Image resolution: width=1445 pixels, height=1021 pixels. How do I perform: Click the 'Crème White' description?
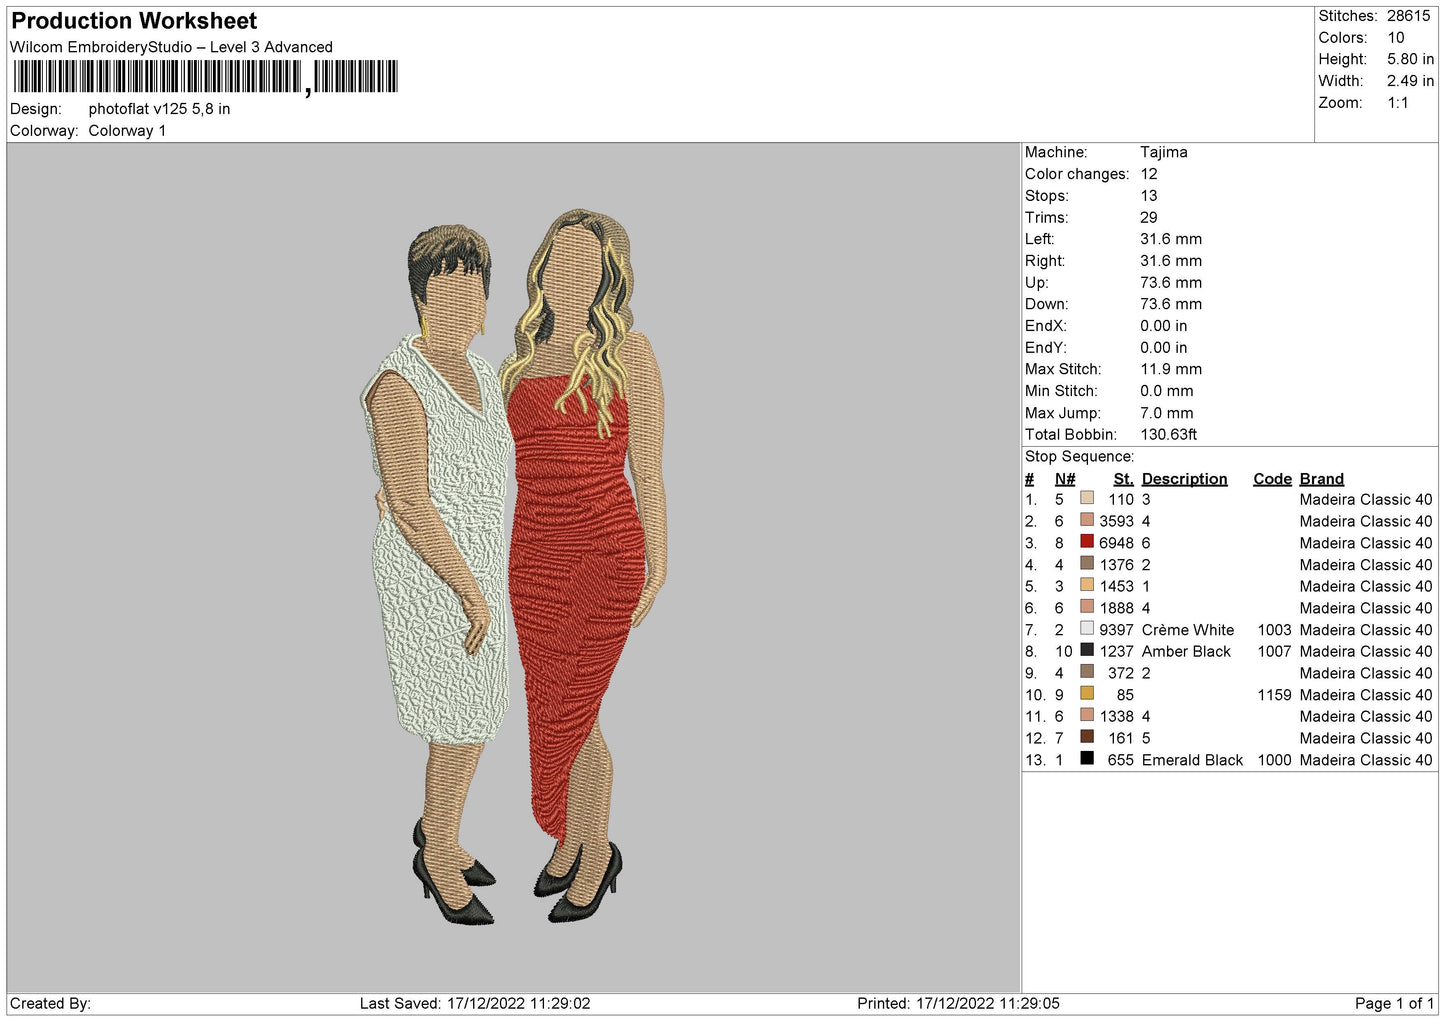[1188, 630]
